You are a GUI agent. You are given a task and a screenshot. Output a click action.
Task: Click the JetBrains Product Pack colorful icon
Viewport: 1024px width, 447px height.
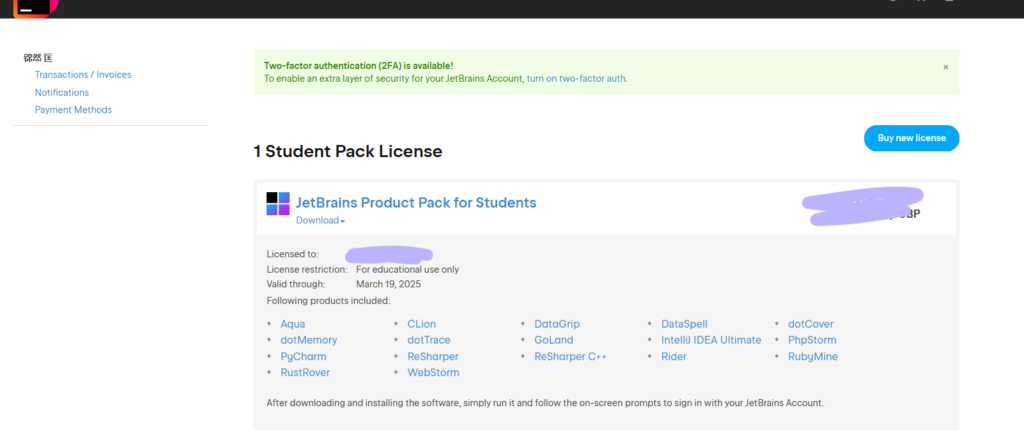tap(278, 203)
